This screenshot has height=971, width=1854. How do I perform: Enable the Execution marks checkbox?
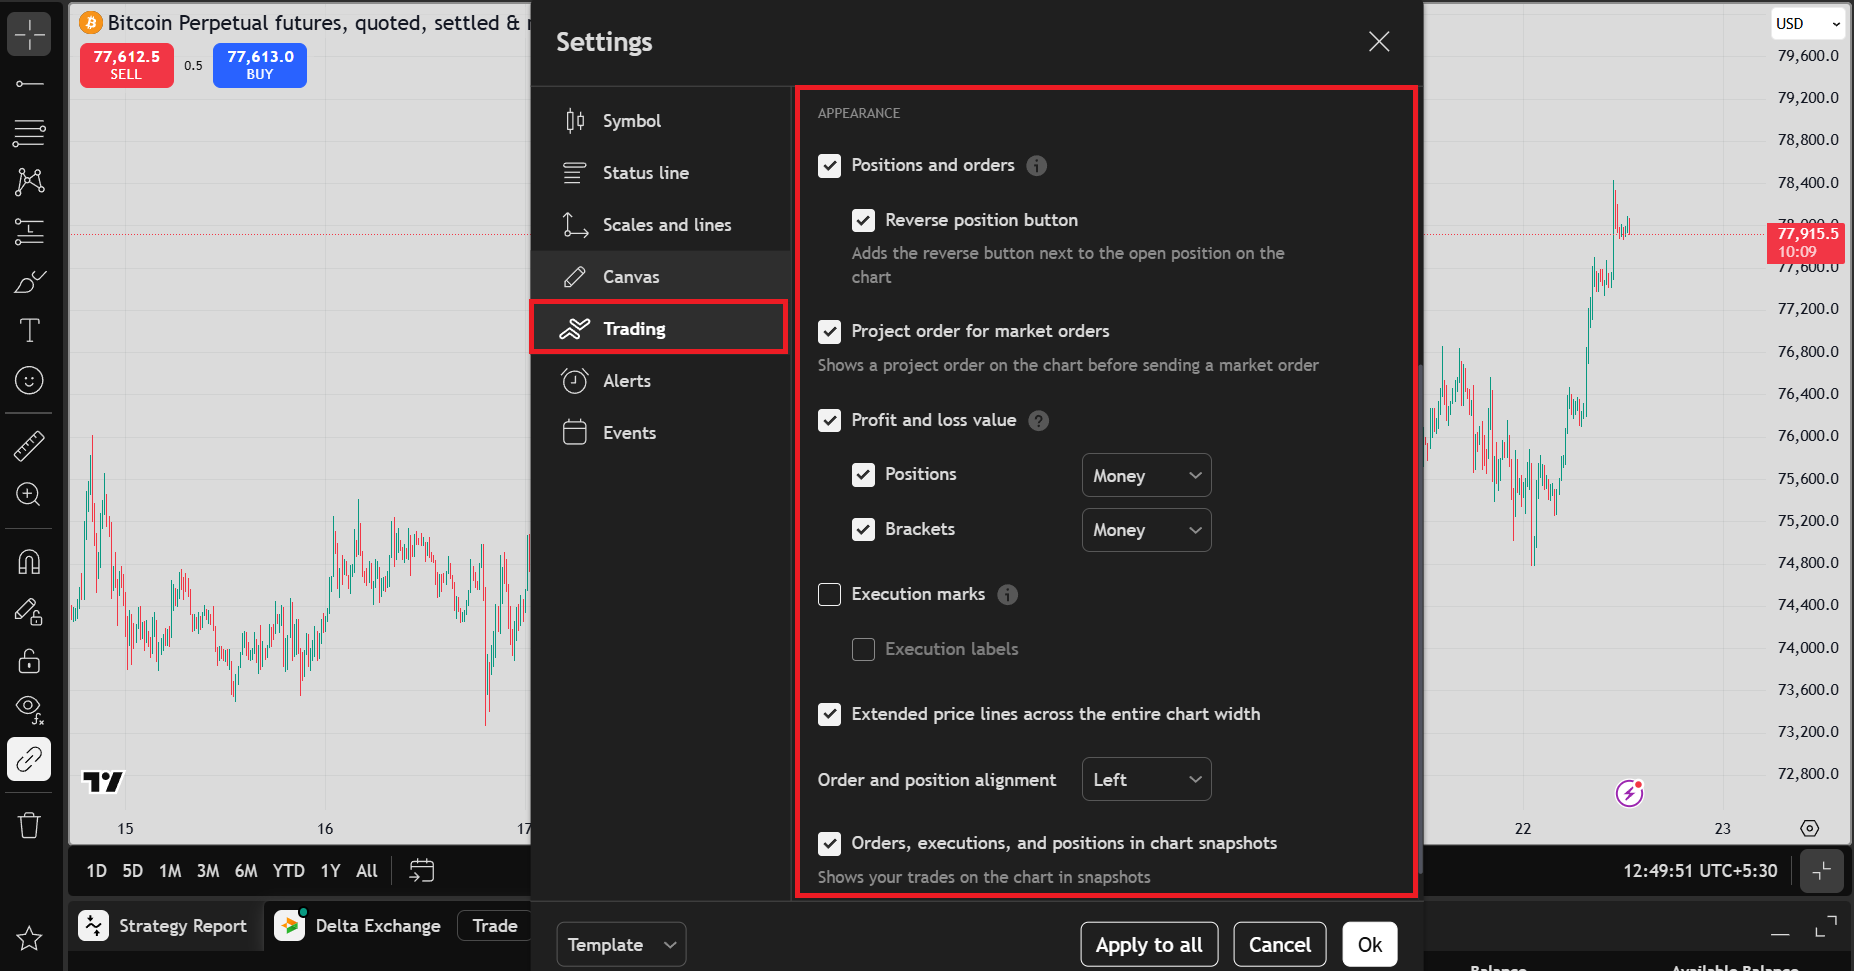[x=829, y=595]
